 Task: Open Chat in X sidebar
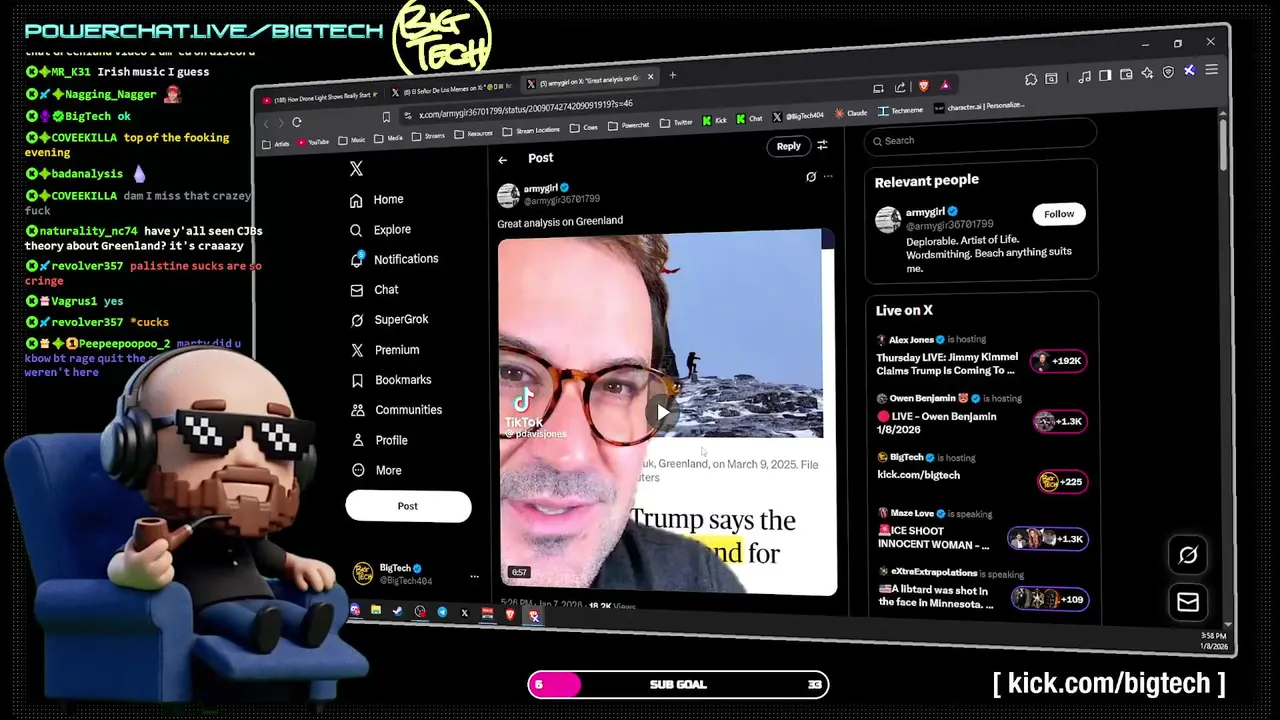374,290
